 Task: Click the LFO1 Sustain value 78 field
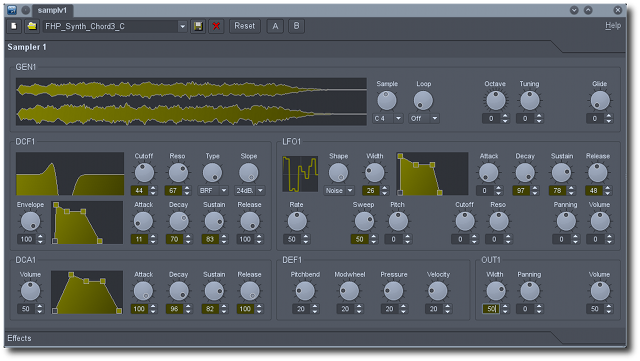click(558, 190)
